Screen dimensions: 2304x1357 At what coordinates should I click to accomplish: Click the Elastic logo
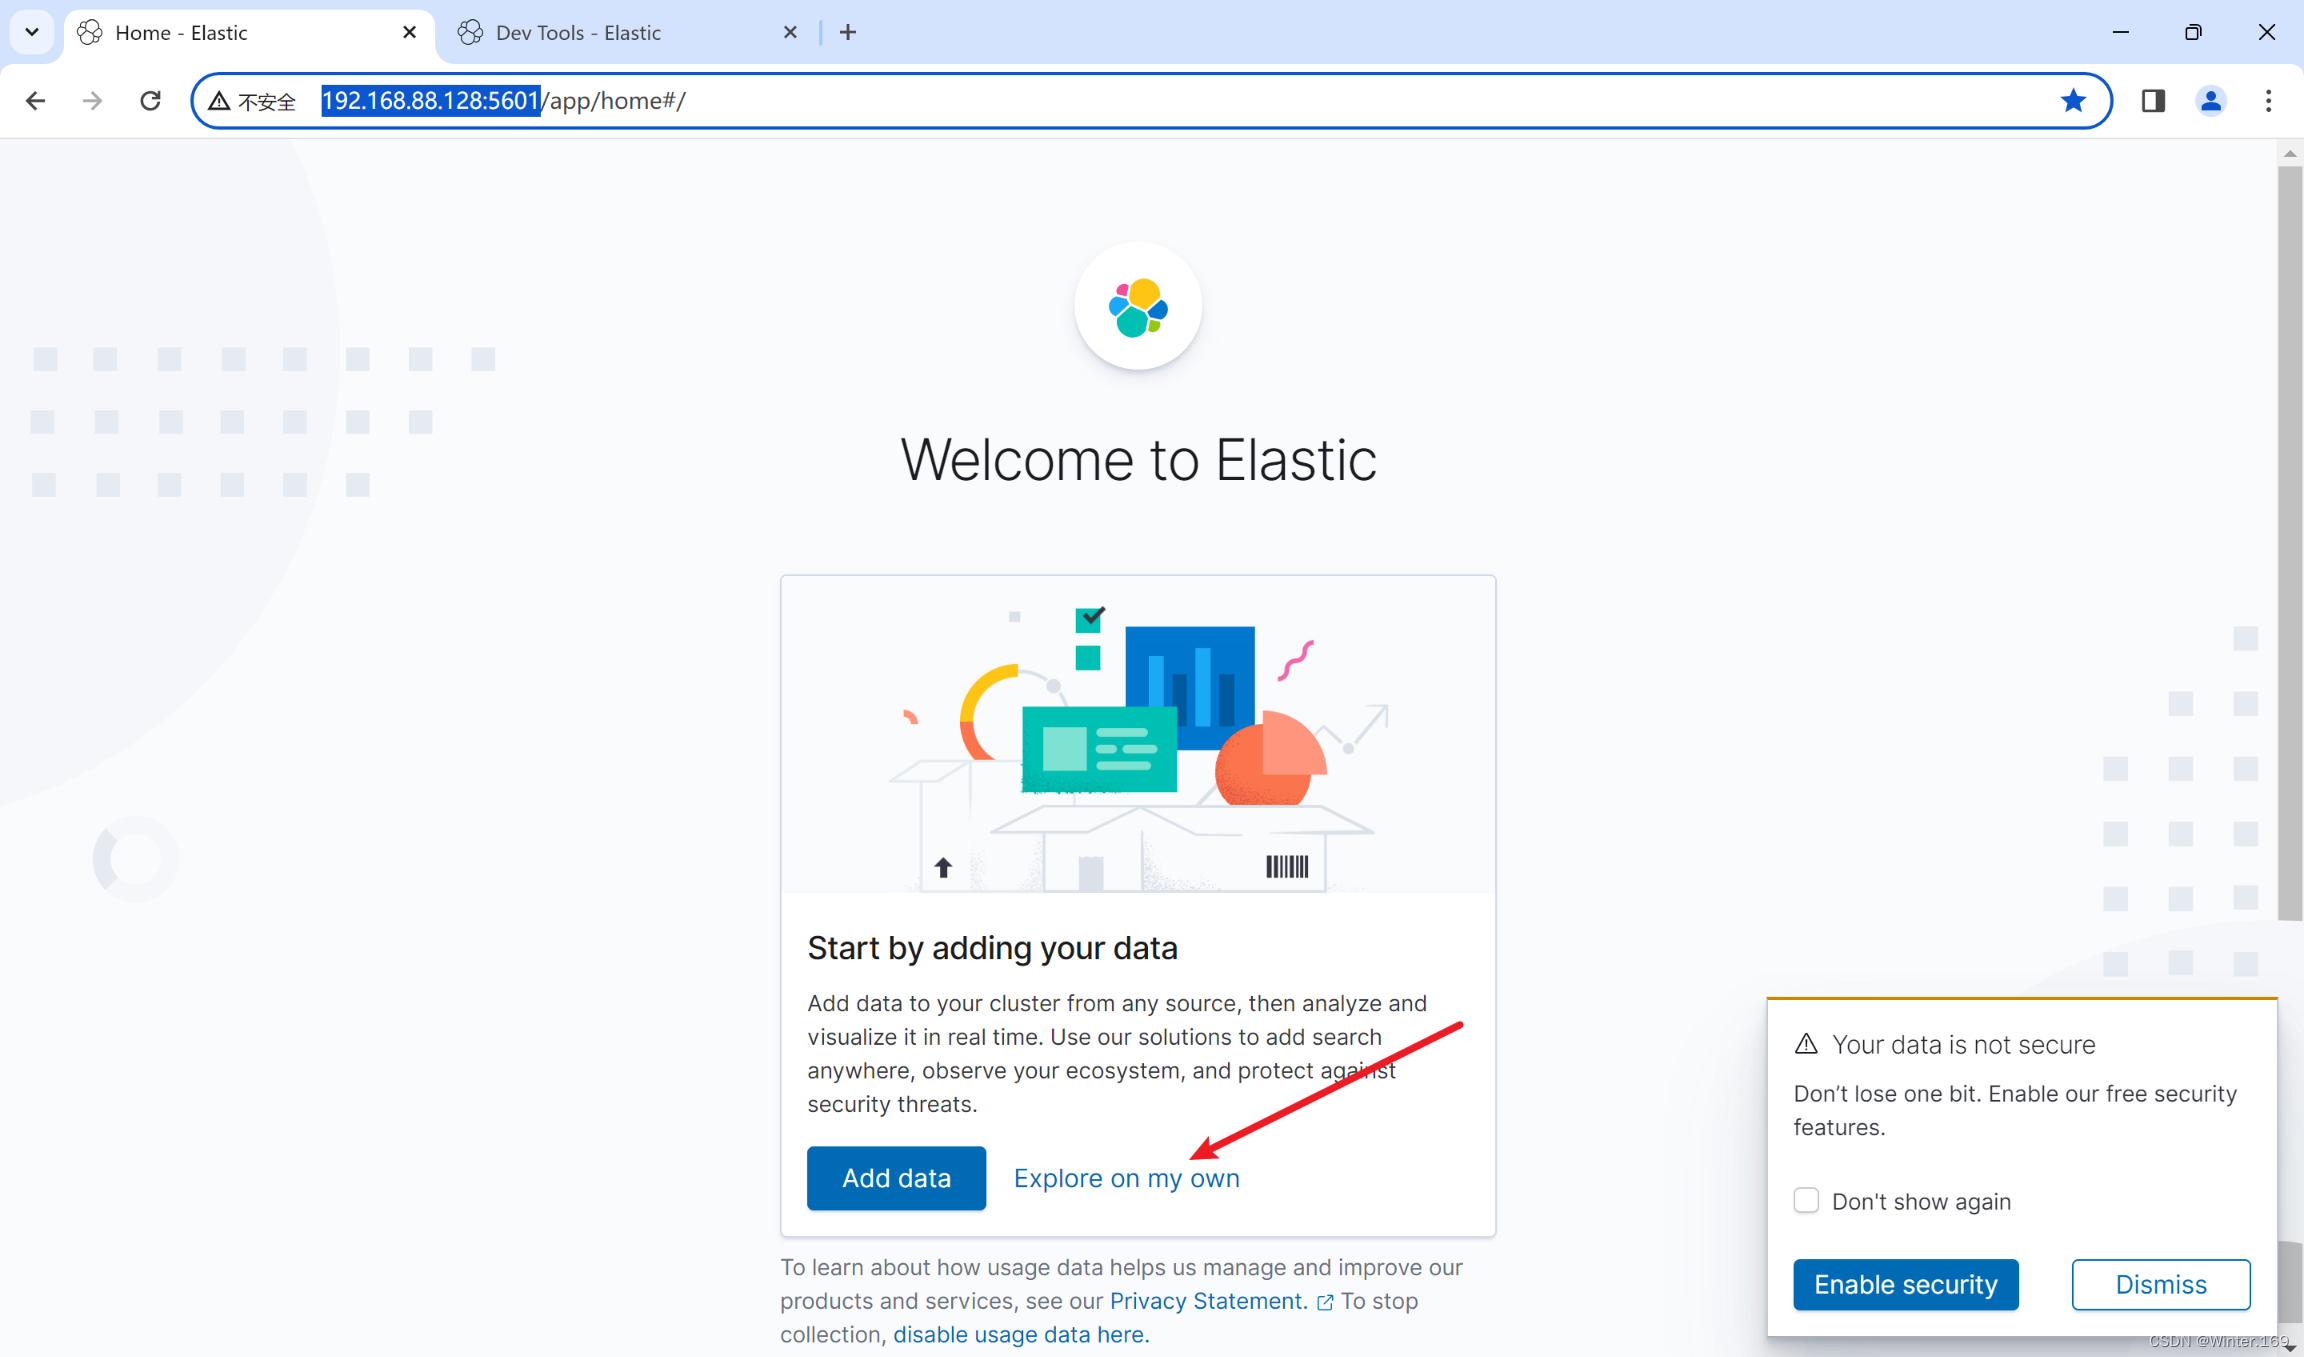click(x=1138, y=307)
